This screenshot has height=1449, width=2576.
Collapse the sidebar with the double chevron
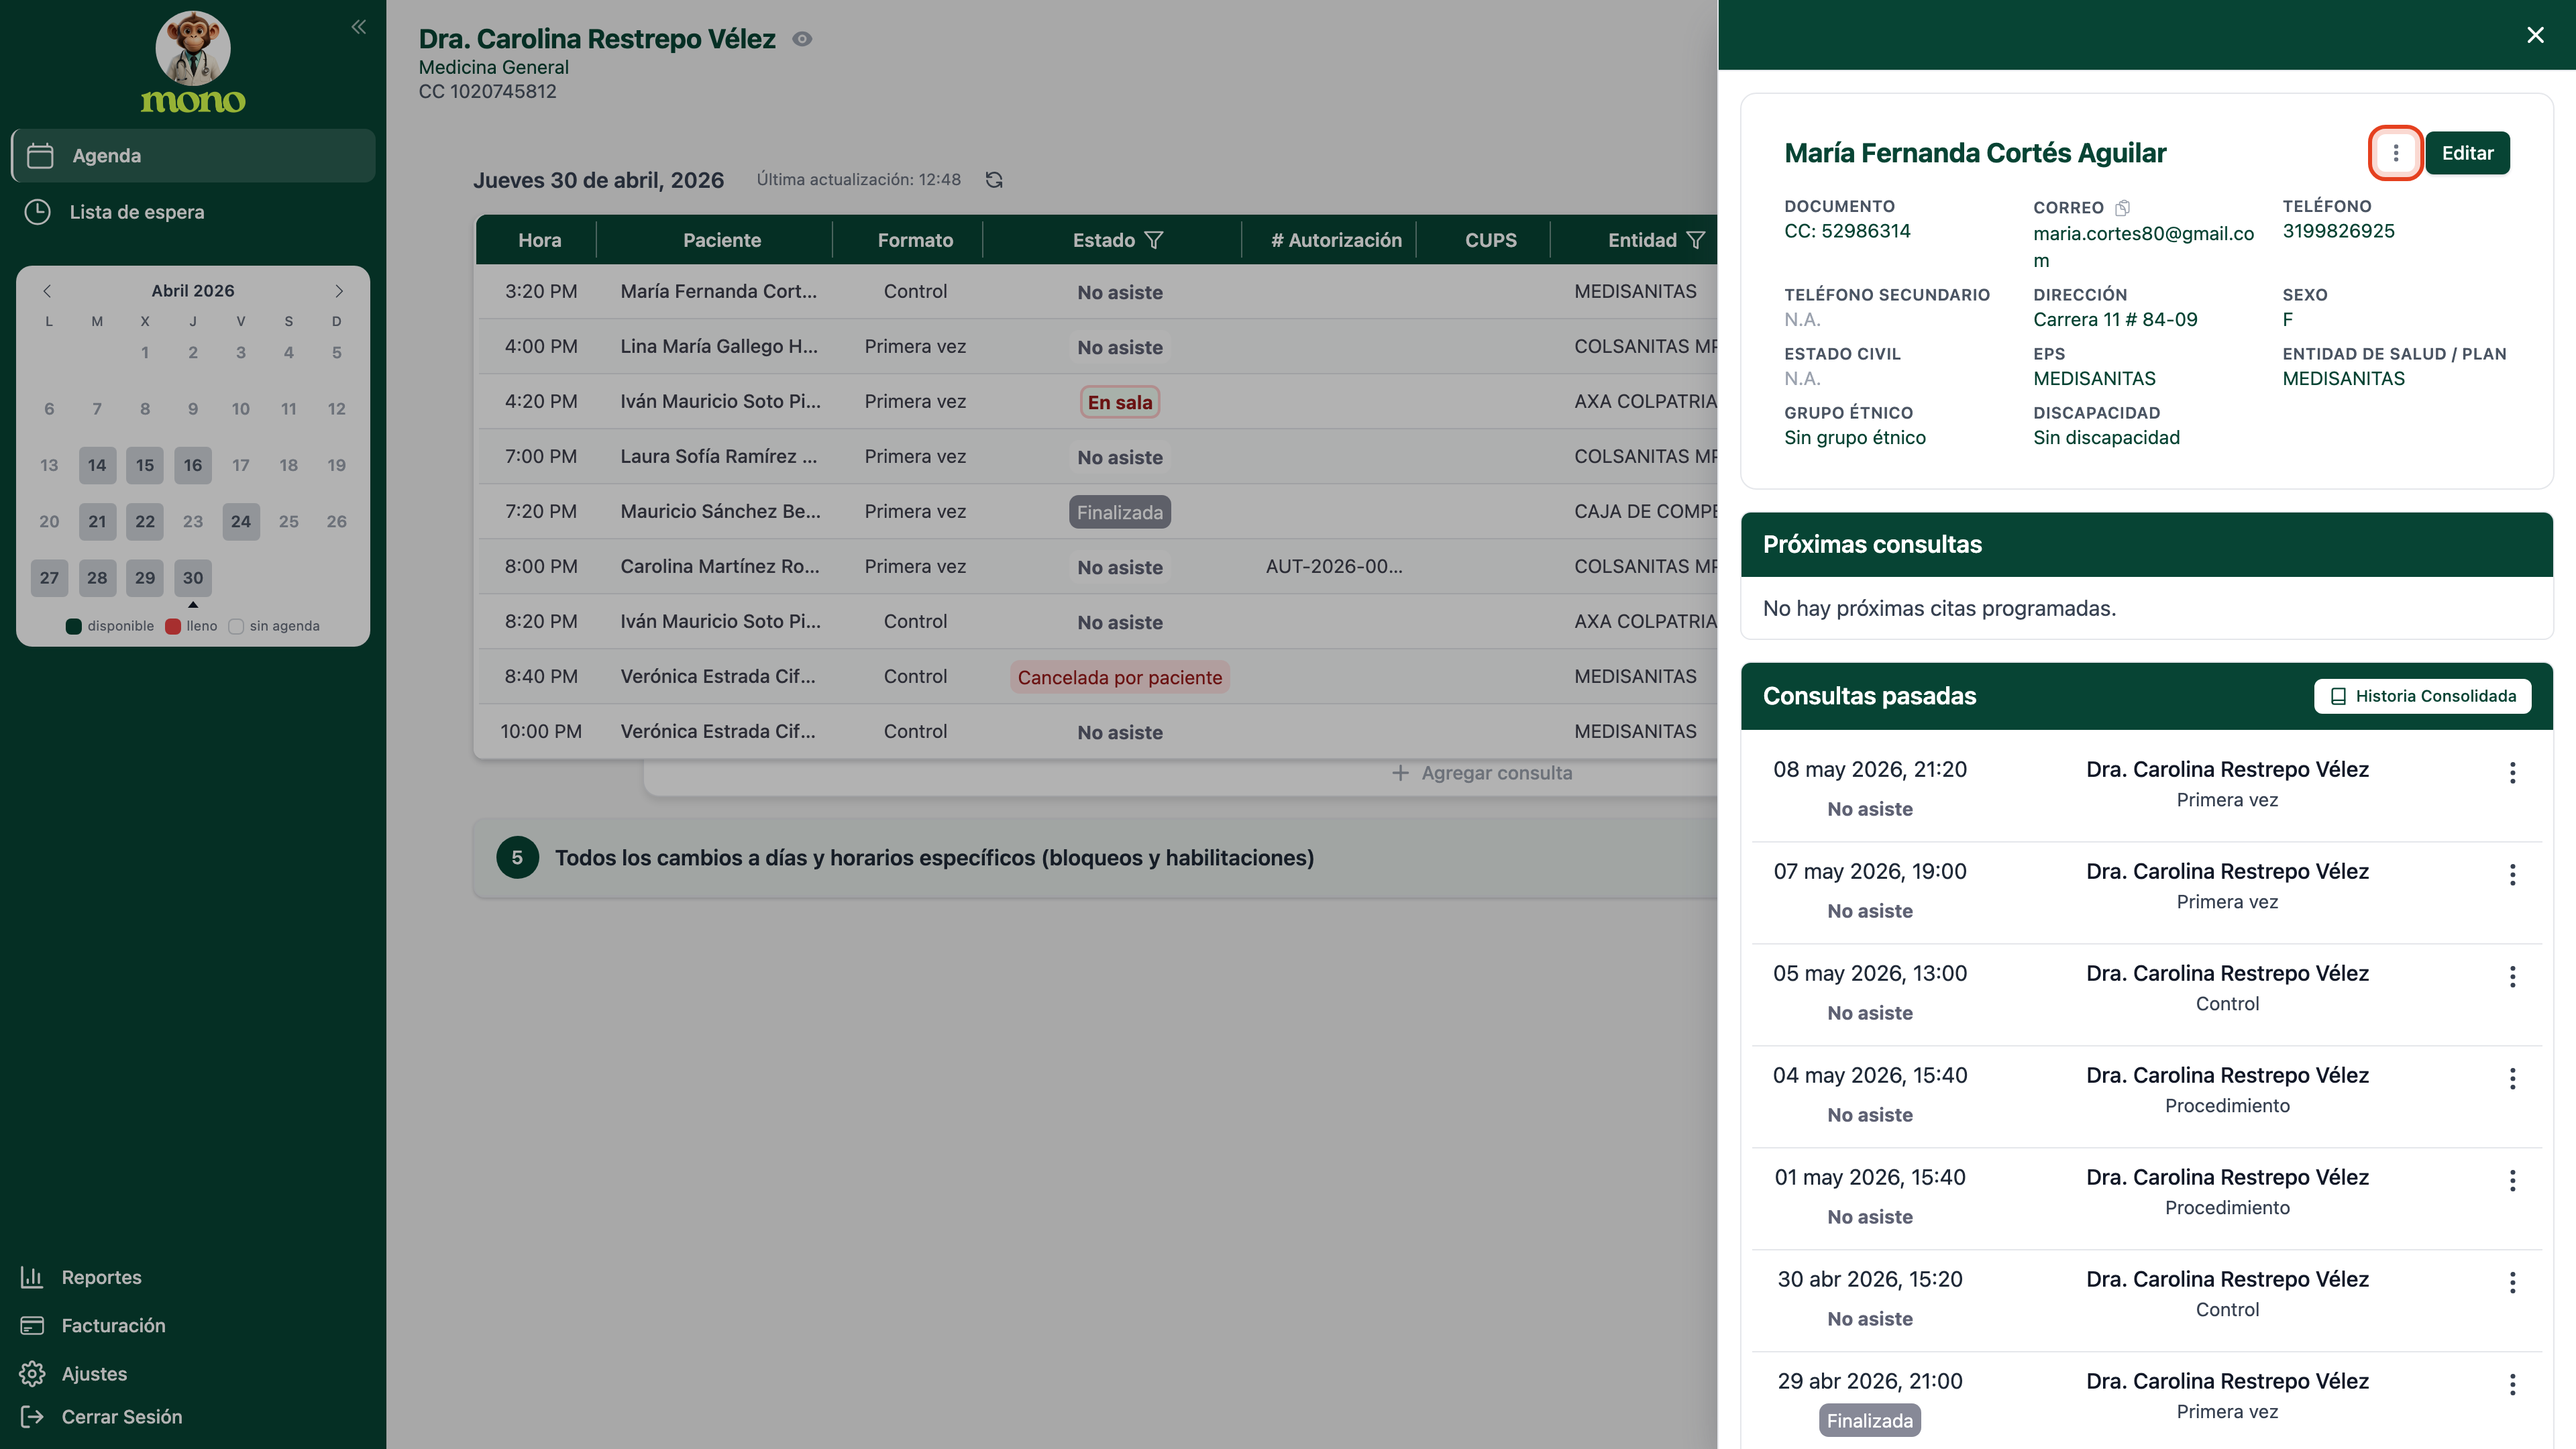click(358, 27)
